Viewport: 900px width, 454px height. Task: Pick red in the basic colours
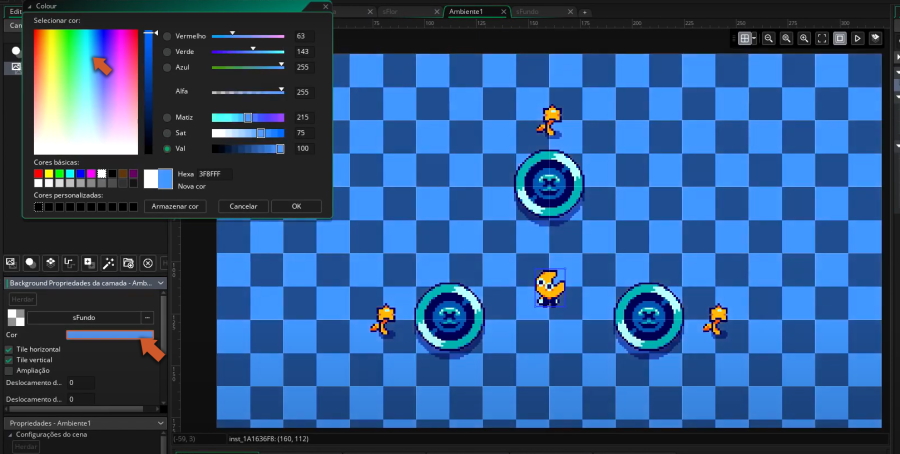tap(38, 173)
